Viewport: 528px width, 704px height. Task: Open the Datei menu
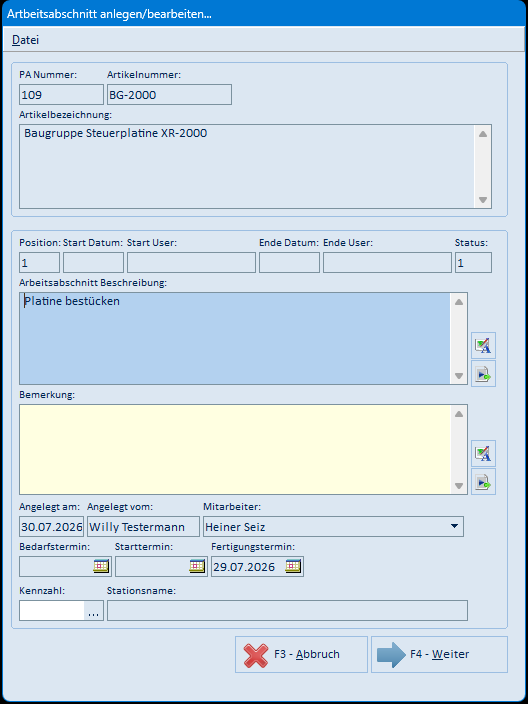26,40
